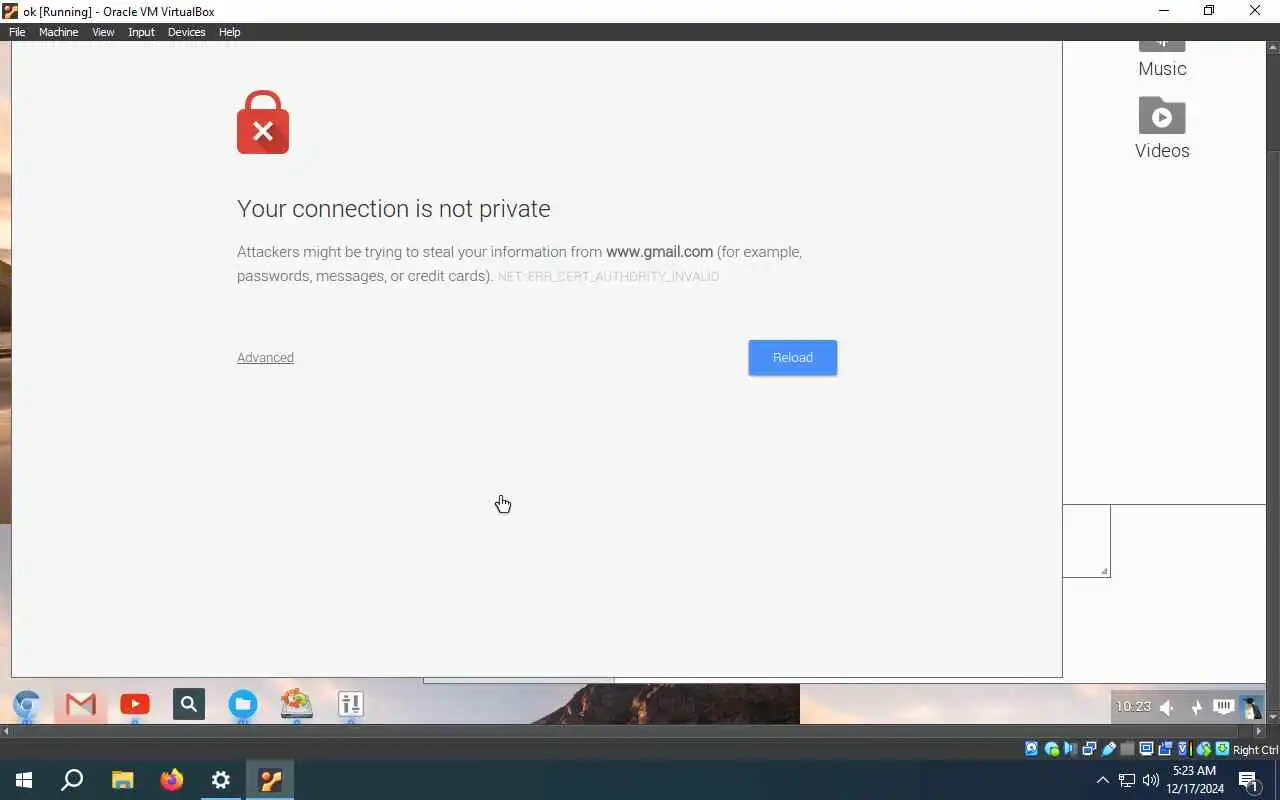Viewport: 1280px width, 800px height.
Task: Open Windows Settings from the taskbar
Action: pyautogui.click(x=221, y=780)
